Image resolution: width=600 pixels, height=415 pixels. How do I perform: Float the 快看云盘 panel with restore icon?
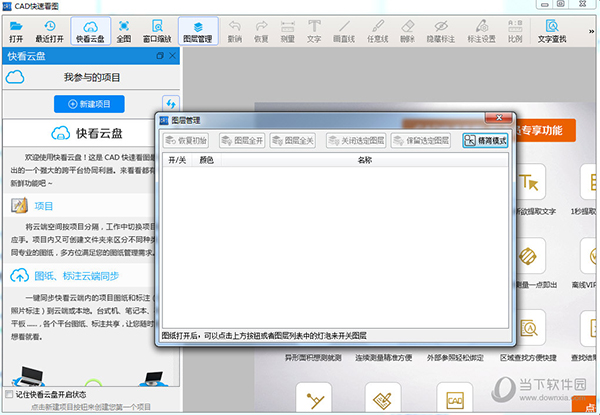point(160,56)
